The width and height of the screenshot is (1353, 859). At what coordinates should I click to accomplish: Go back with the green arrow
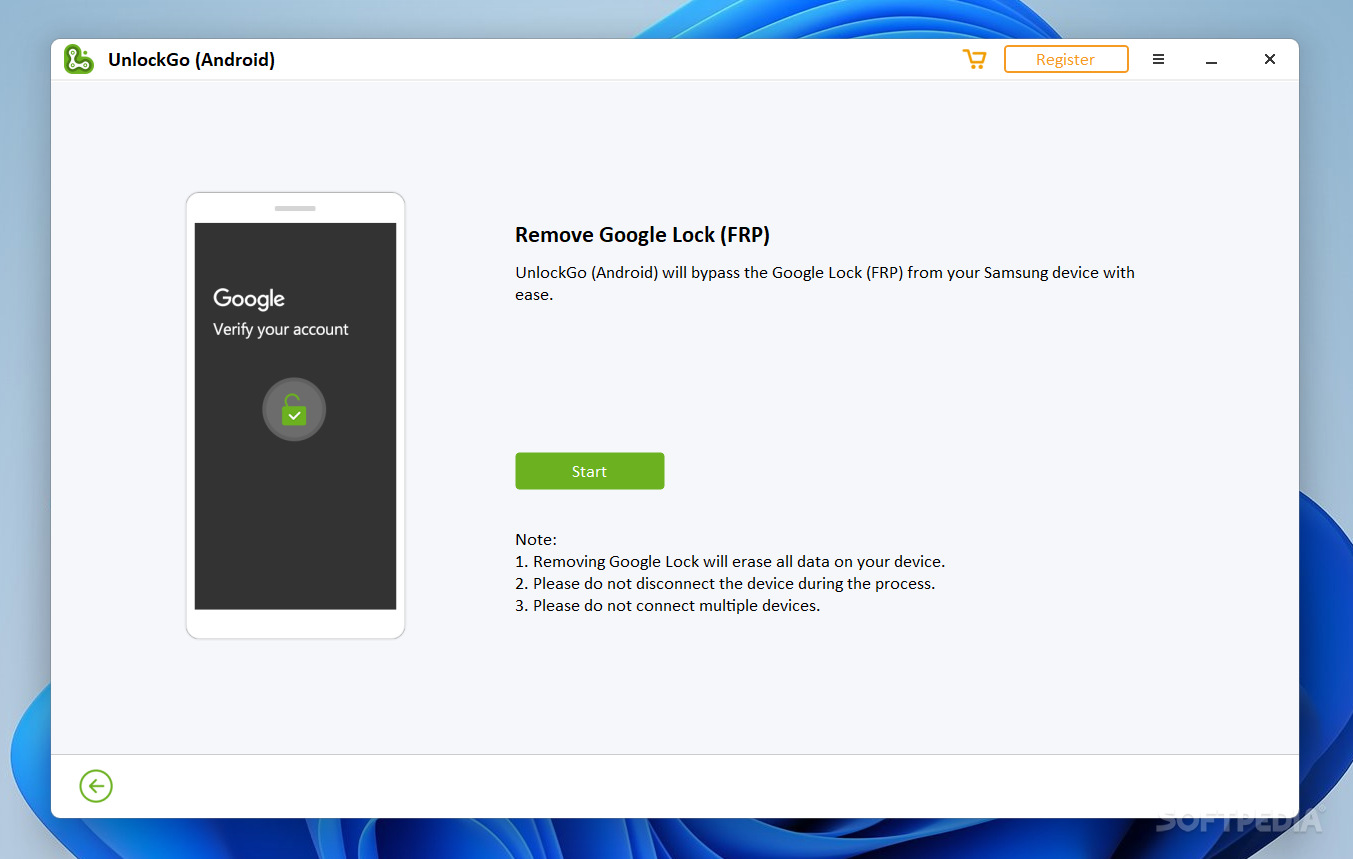point(96,786)
